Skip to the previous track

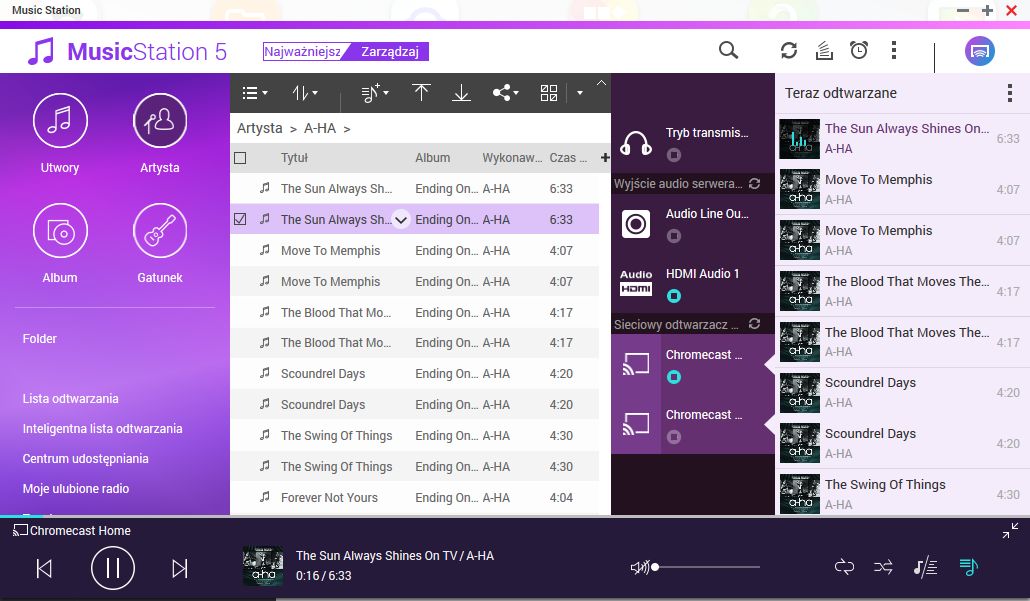(44, 568)
